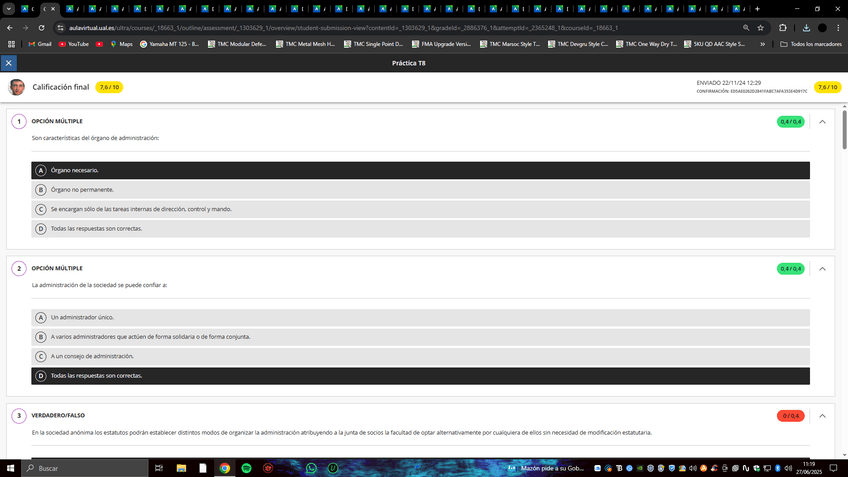This screenshot has width=848, height=477.
Task: Click the page vertical scrollbar thumb
Action: [x=844, y=130]
